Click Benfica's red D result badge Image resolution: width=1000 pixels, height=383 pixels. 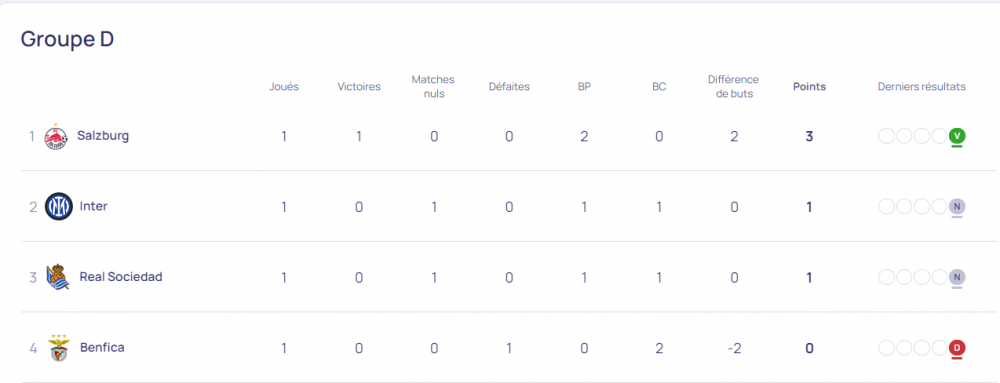click(x=957, y=348)
